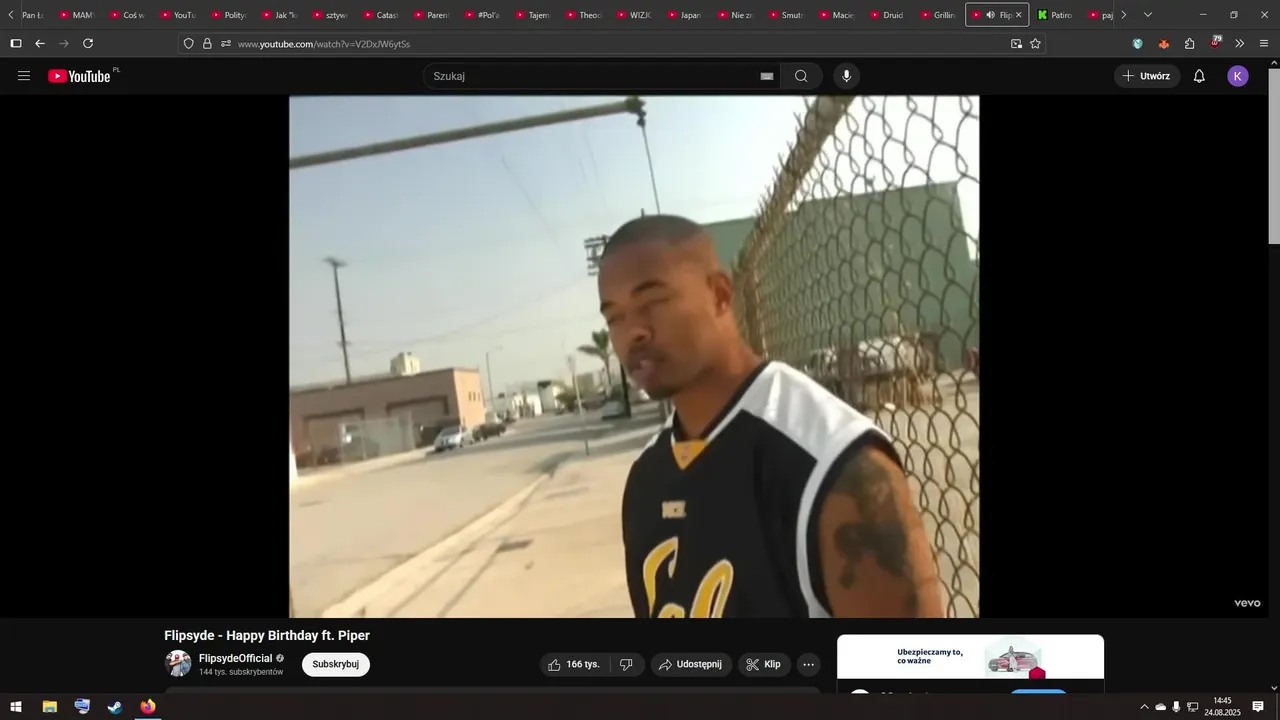Click the video player area to pause
This screenshot has height=720, width=1280.
click(x=634, y=356)
